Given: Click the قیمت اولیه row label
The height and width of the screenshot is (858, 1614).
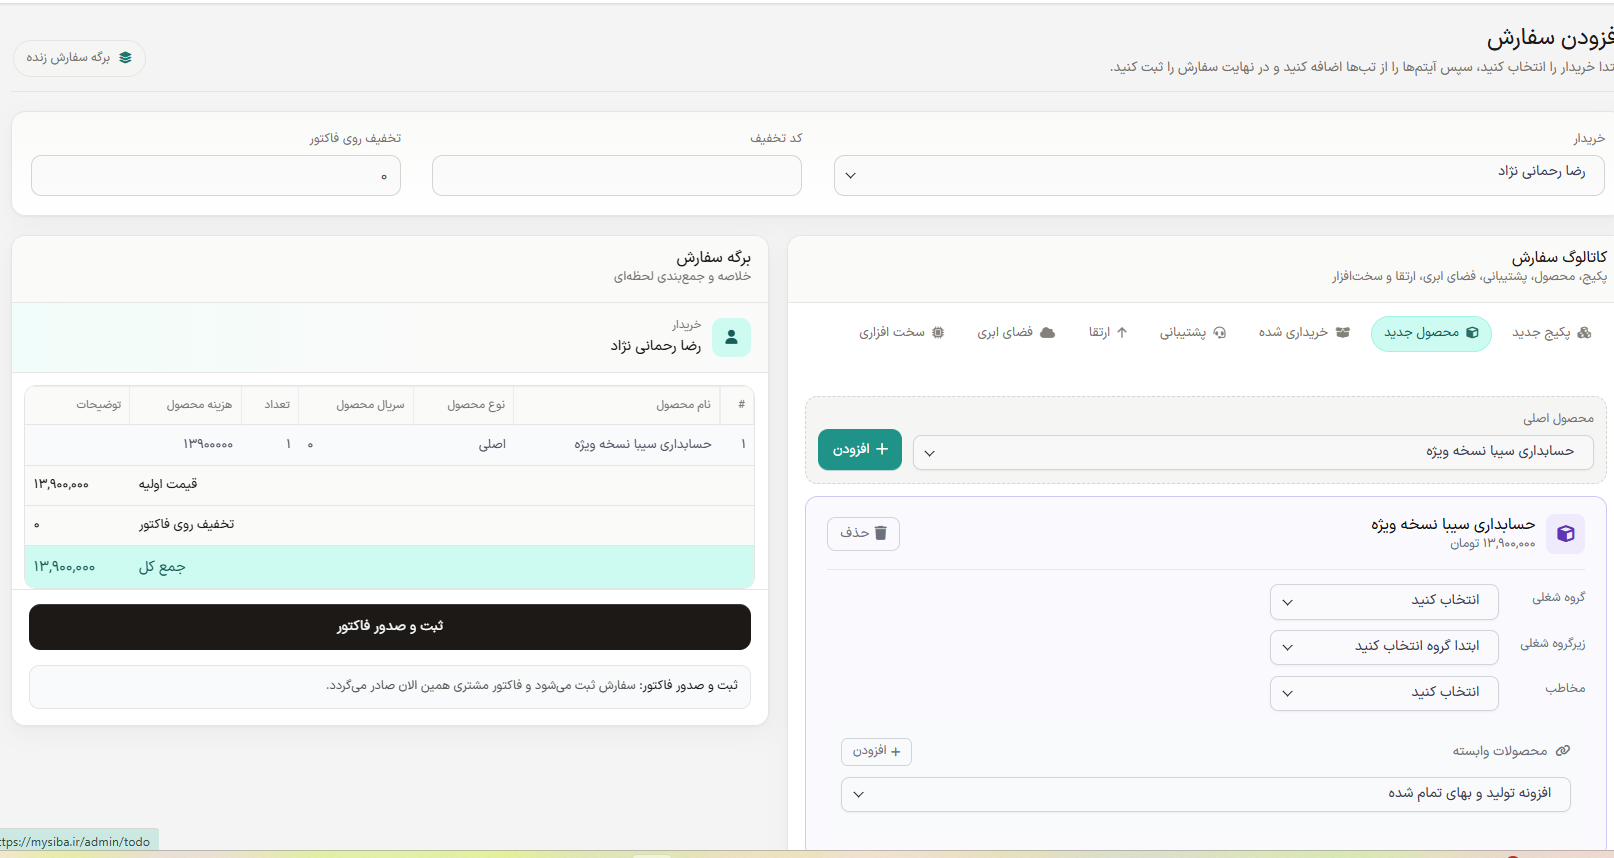Looking at the screenshot, I should 168,484.
